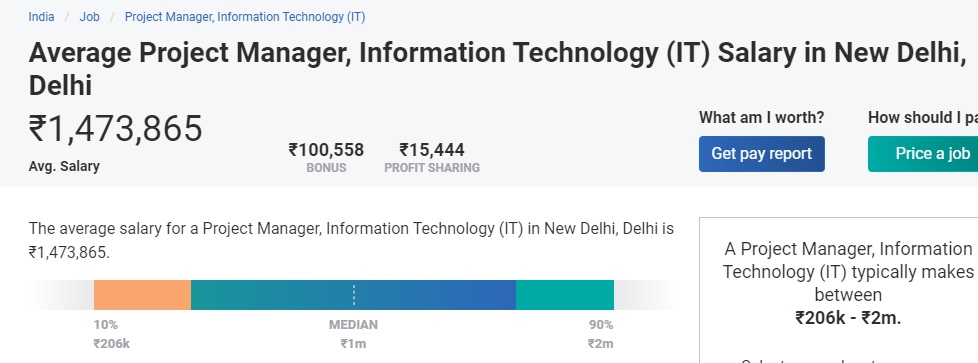
Task: Click the ₹206k - ₹2m range in card
Action: click(848, 318)
